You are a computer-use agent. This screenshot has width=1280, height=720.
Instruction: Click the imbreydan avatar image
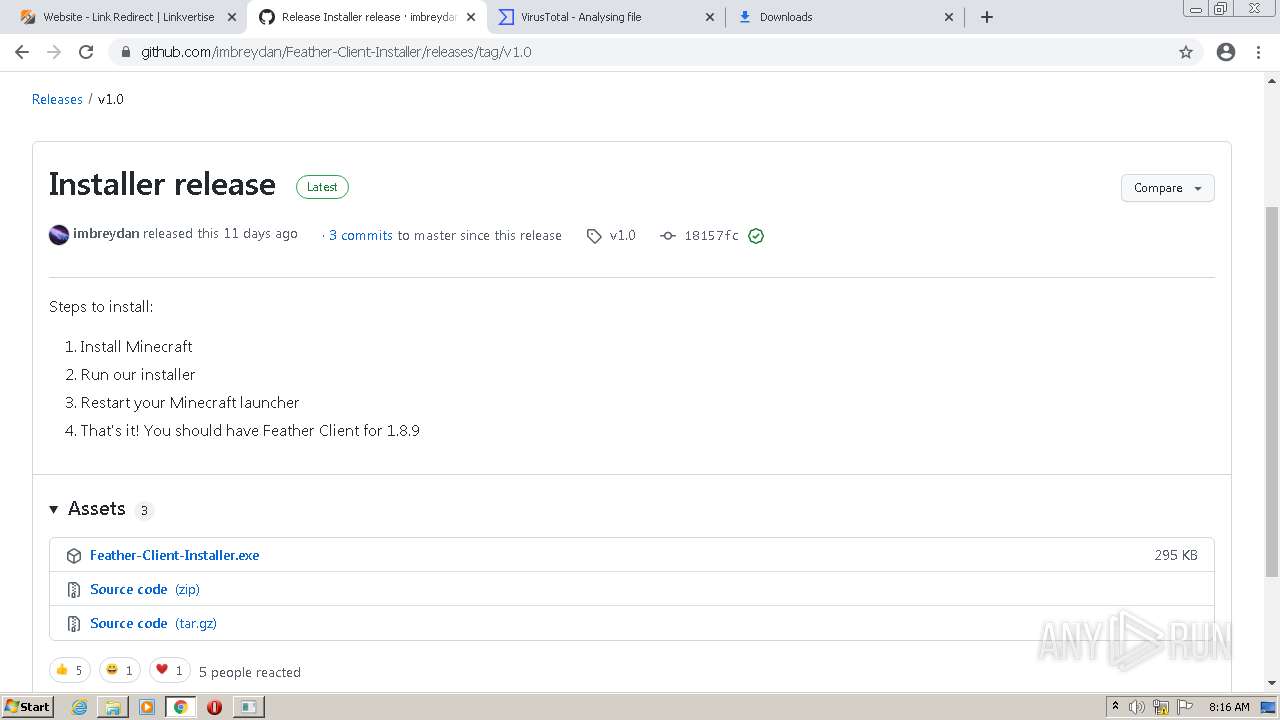pyautogui.click(x=59, y=235)
